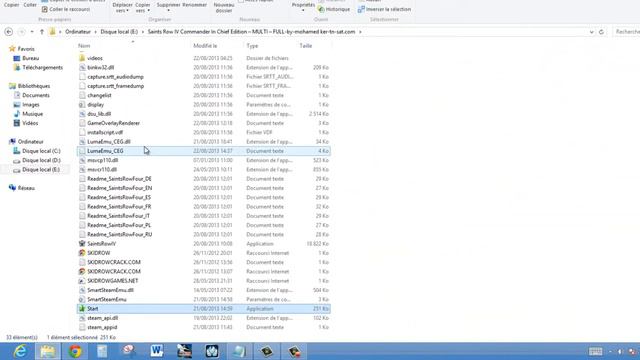The height and width of the screenshot is (360, 640).
Task: Select steam_api.dll file
Action: [102, 318]
